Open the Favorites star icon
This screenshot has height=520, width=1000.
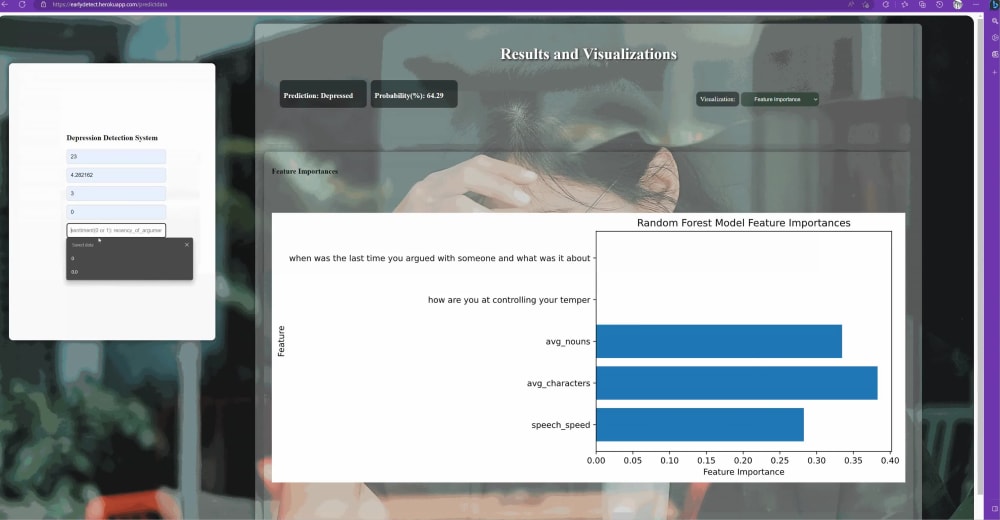click(904, 4)
